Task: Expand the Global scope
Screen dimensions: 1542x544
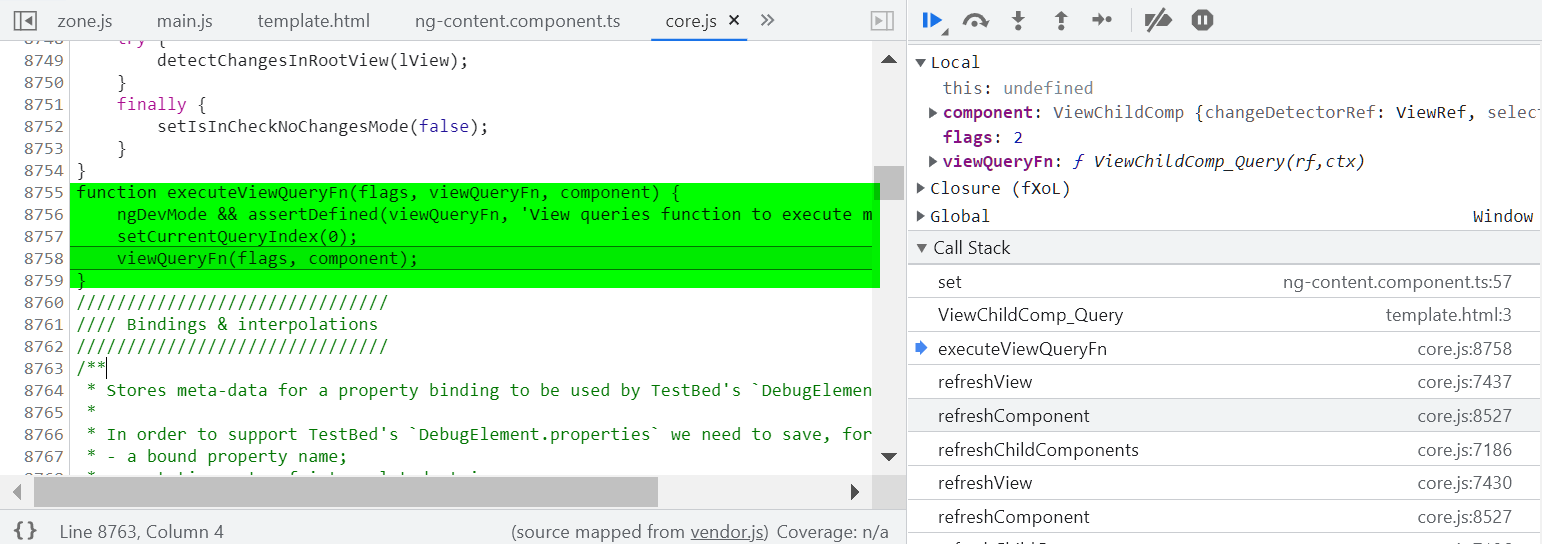Action: pos(921,216)
